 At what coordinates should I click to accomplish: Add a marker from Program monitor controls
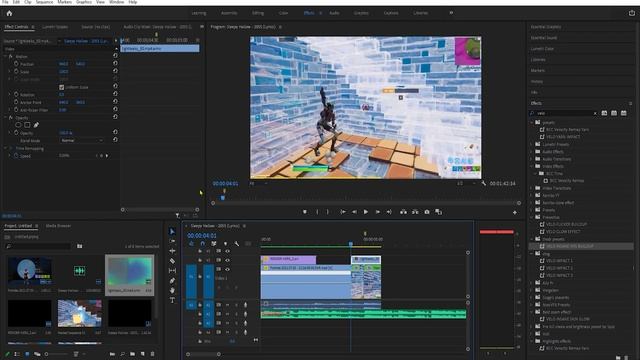[304, 212]
